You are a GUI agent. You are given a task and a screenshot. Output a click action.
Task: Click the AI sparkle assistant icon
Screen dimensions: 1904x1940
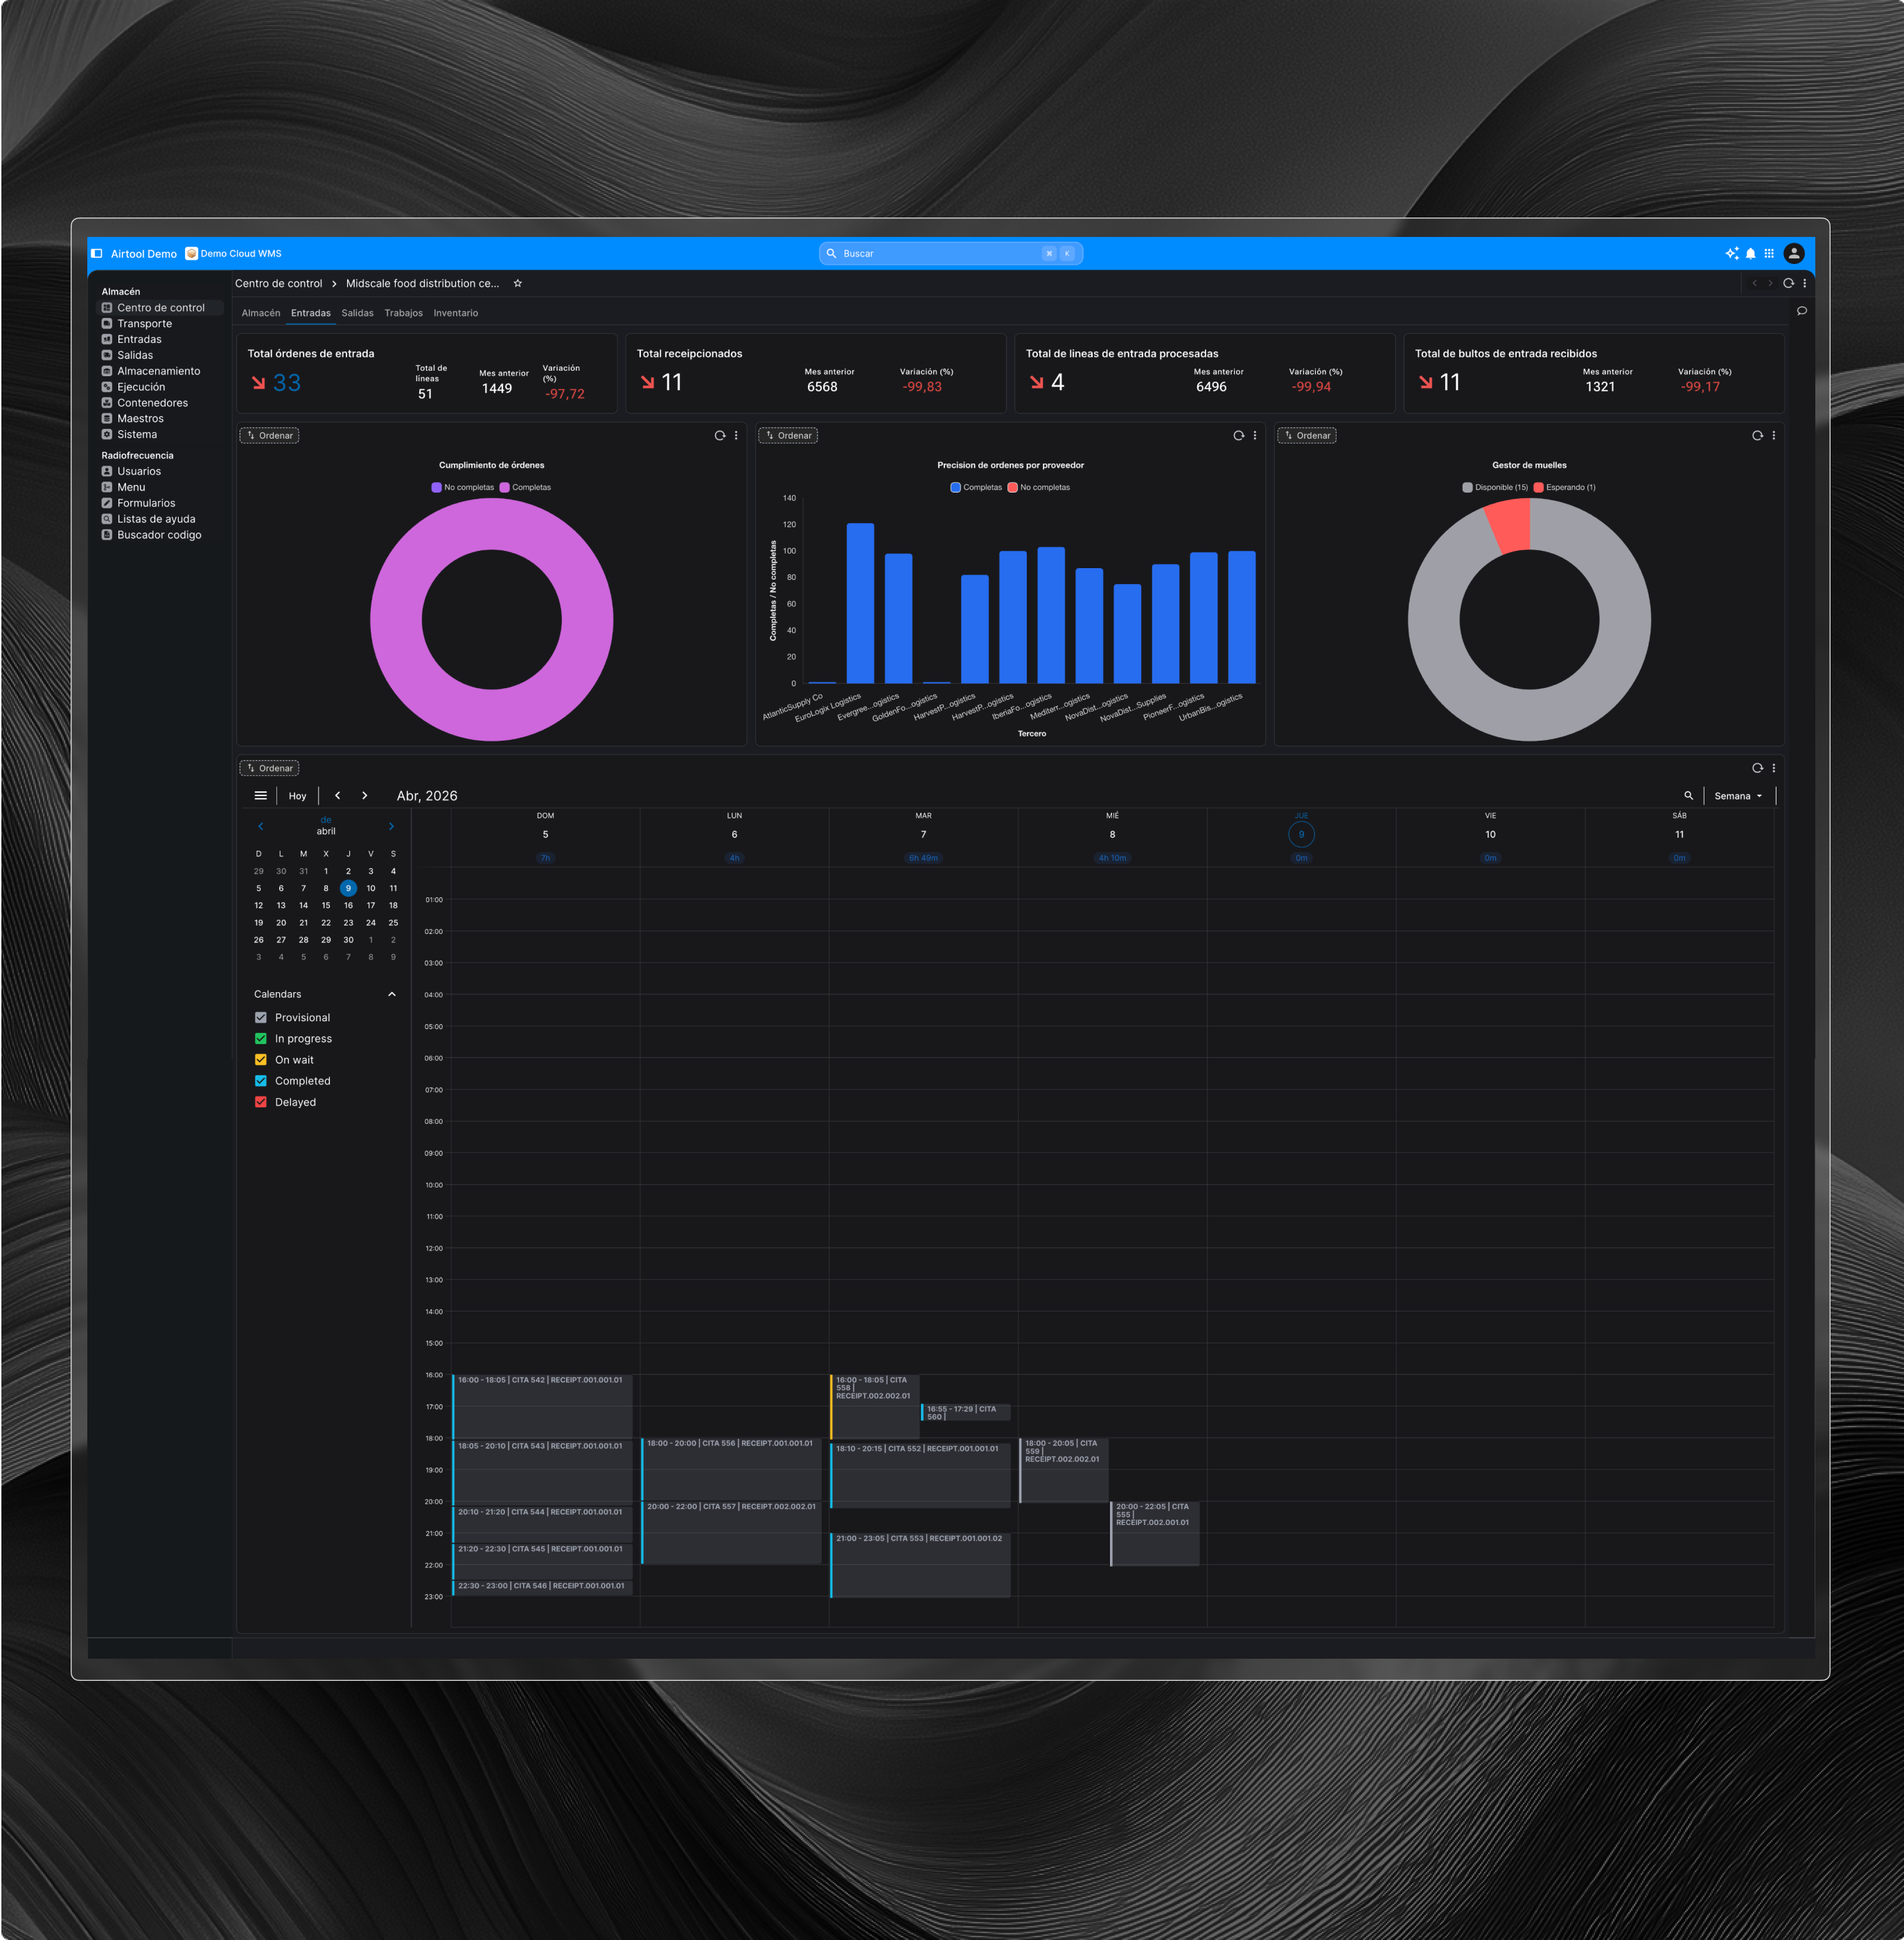[1731, 254]
